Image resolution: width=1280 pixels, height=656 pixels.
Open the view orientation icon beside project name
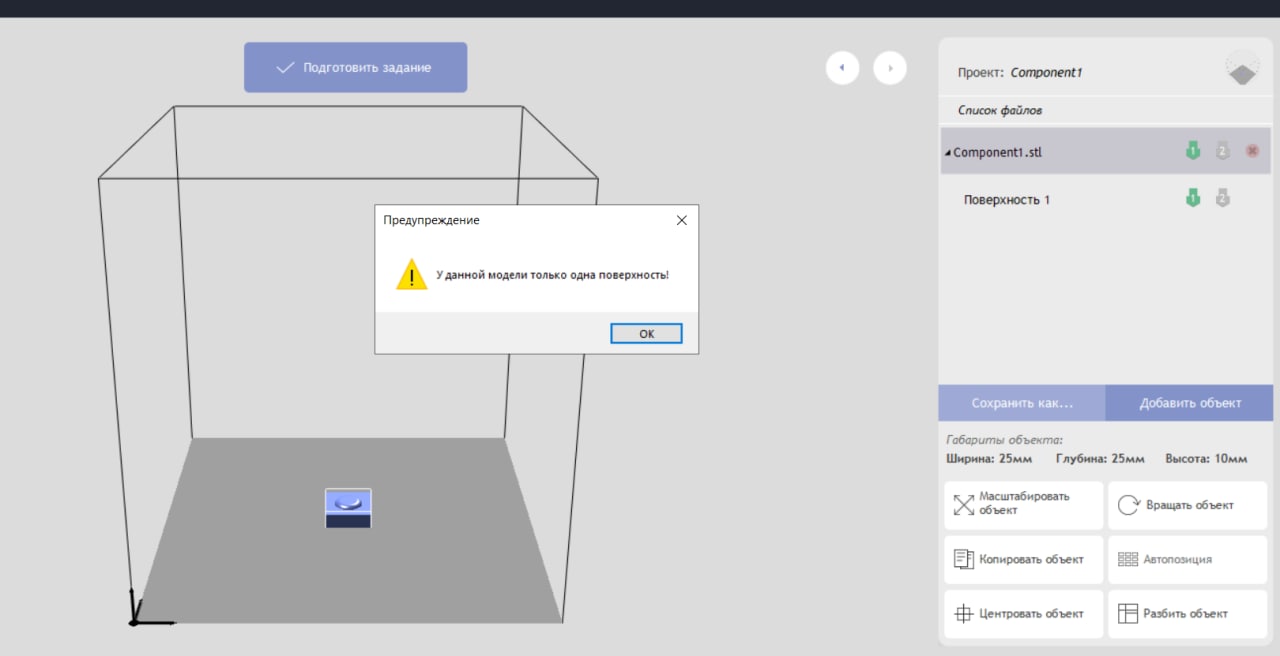tap(1242, 69)
